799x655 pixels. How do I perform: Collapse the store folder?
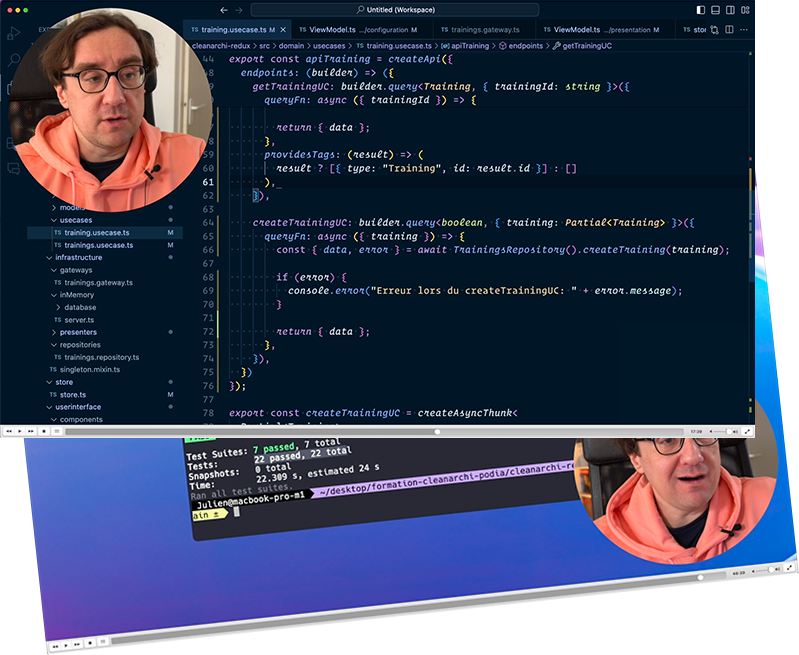tap(64, 382)
